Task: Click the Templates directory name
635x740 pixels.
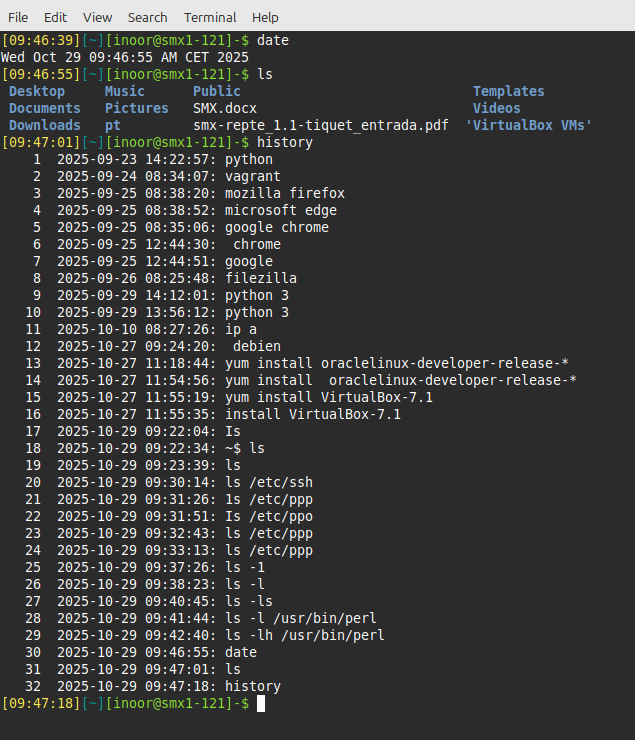Action: (x=509, y=92)
